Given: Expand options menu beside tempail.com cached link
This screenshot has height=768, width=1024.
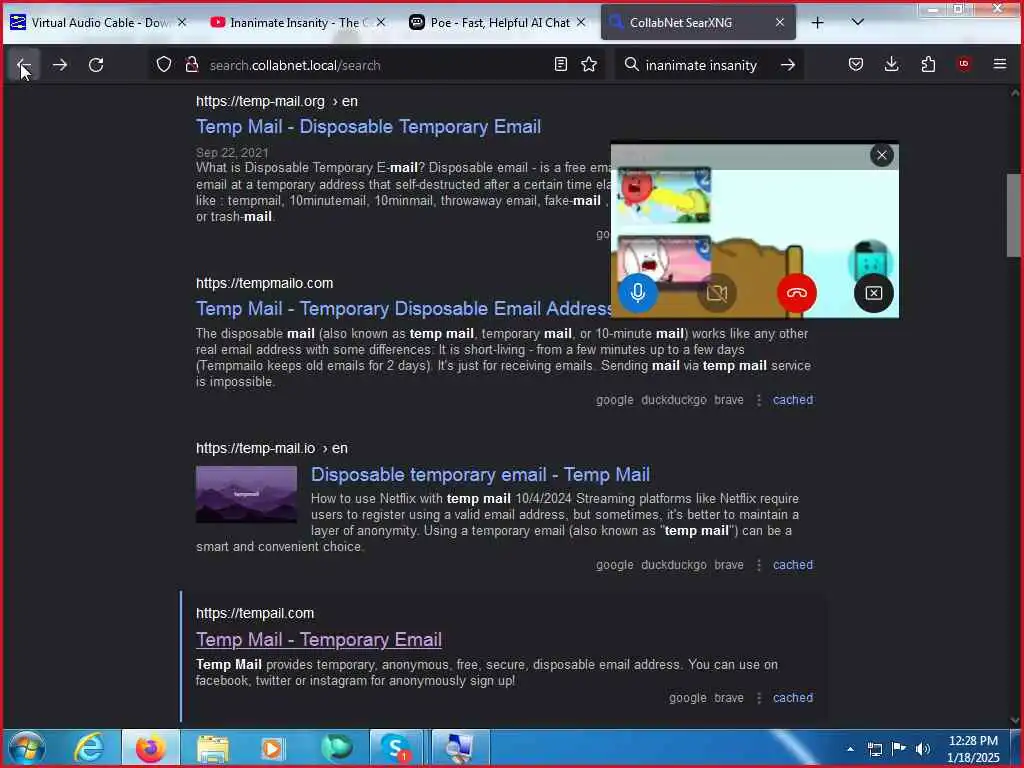Looking at the screenshot, I should (758, 698).
